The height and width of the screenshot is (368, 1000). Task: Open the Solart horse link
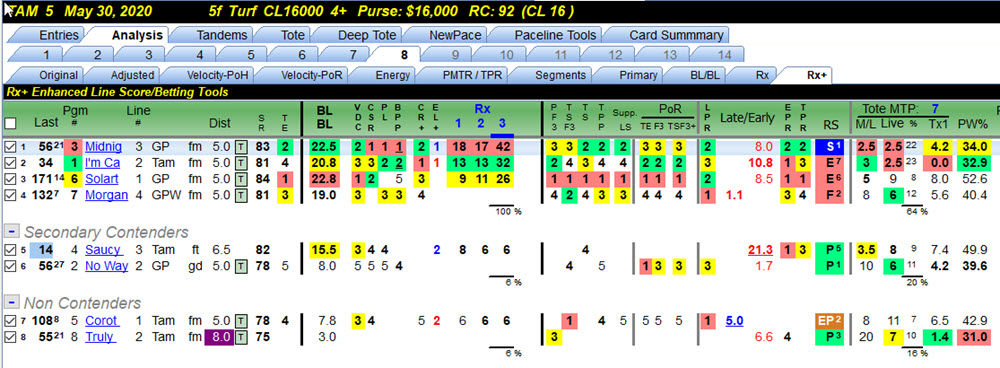click(102, 179)
